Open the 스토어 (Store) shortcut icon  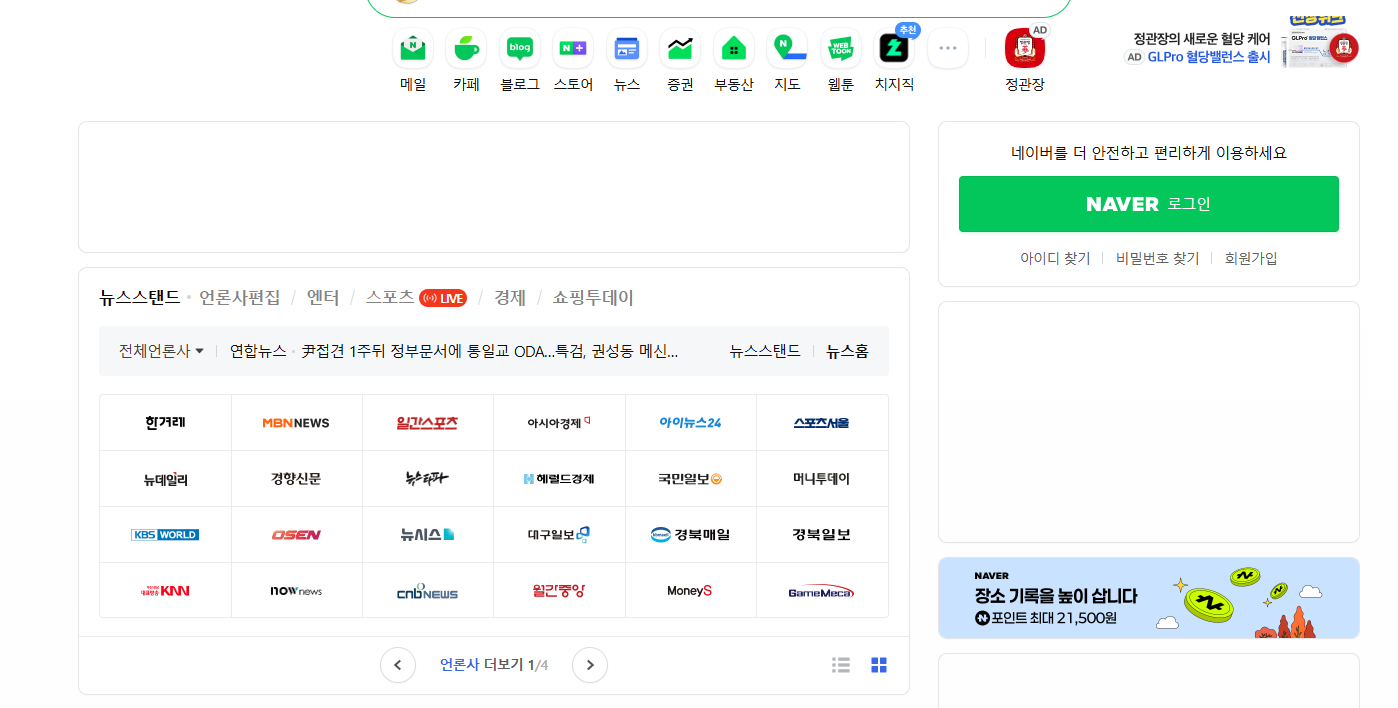pyautogui.click(x=573, y=48)
